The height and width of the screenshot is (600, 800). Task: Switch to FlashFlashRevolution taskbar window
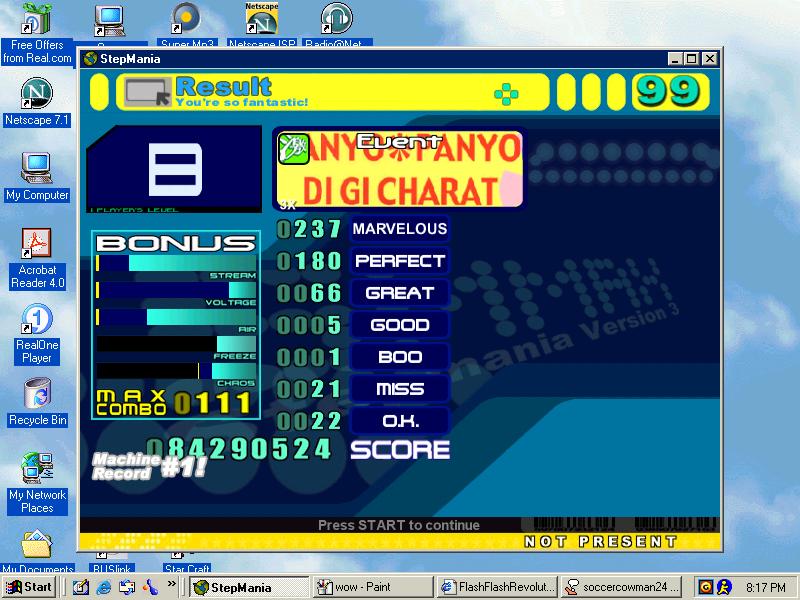point(497,587)
